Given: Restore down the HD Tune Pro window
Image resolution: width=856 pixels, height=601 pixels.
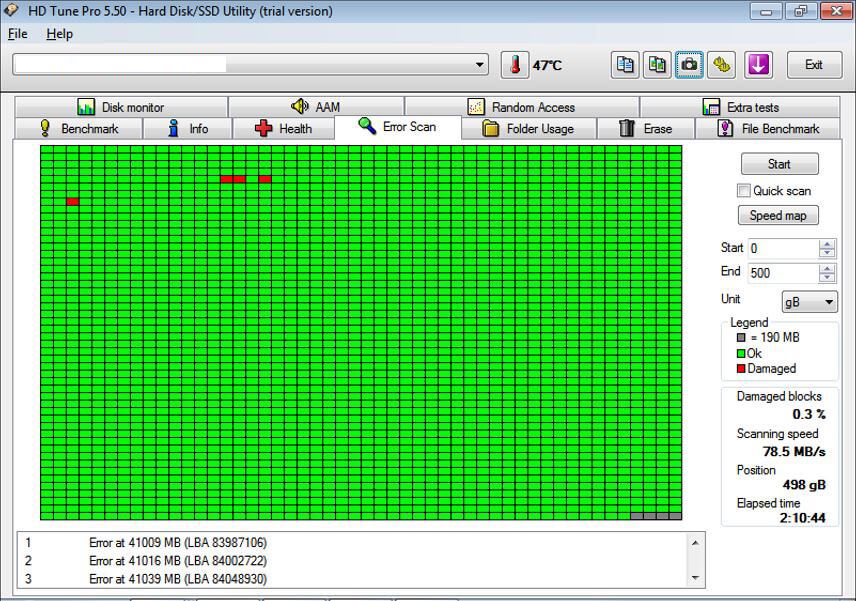Looking at the screenshot, I should point(801,11).
